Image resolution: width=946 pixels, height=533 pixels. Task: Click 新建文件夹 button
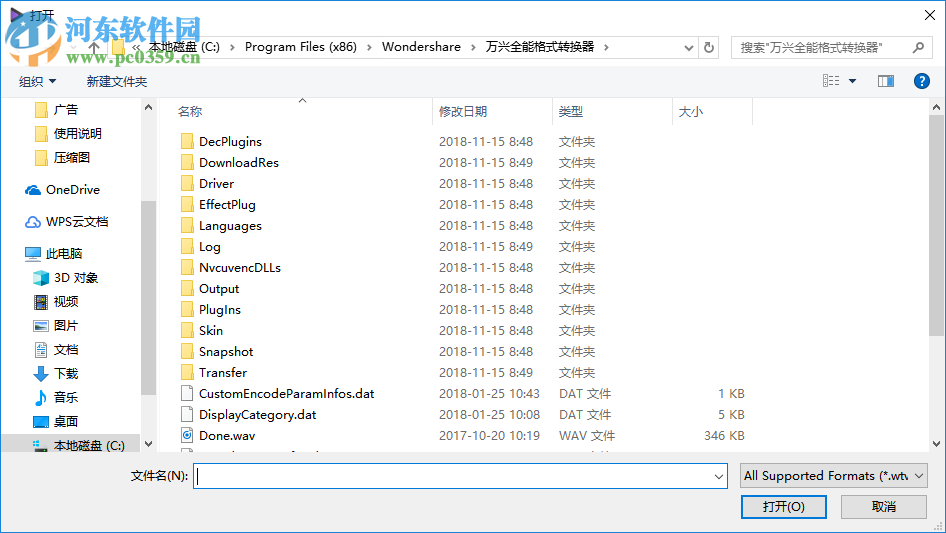click(x=116, y=81)
